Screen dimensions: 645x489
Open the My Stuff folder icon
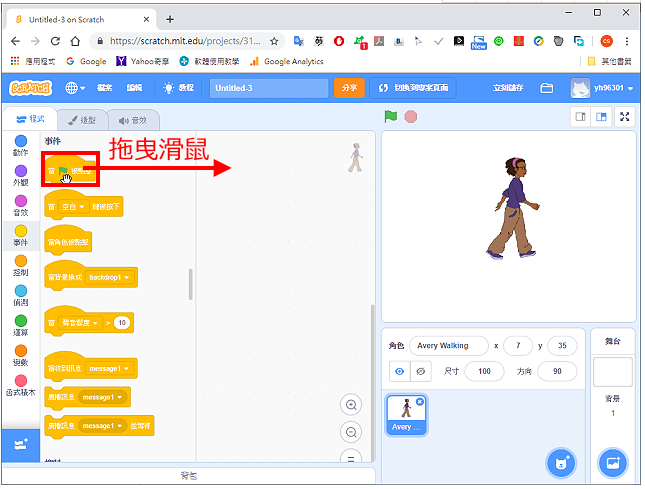[x=547, y=88]
